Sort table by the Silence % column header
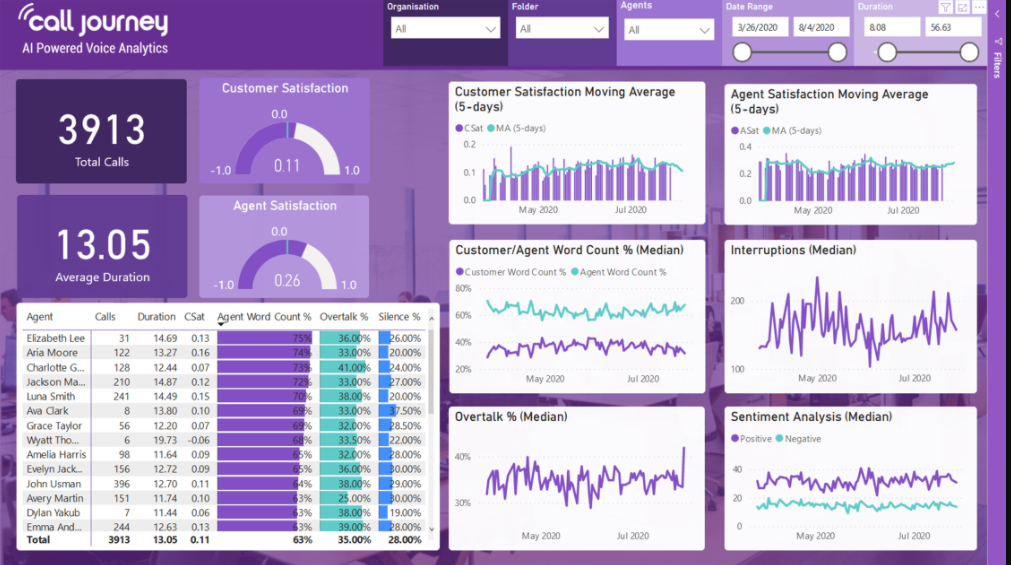 (399, 317)
